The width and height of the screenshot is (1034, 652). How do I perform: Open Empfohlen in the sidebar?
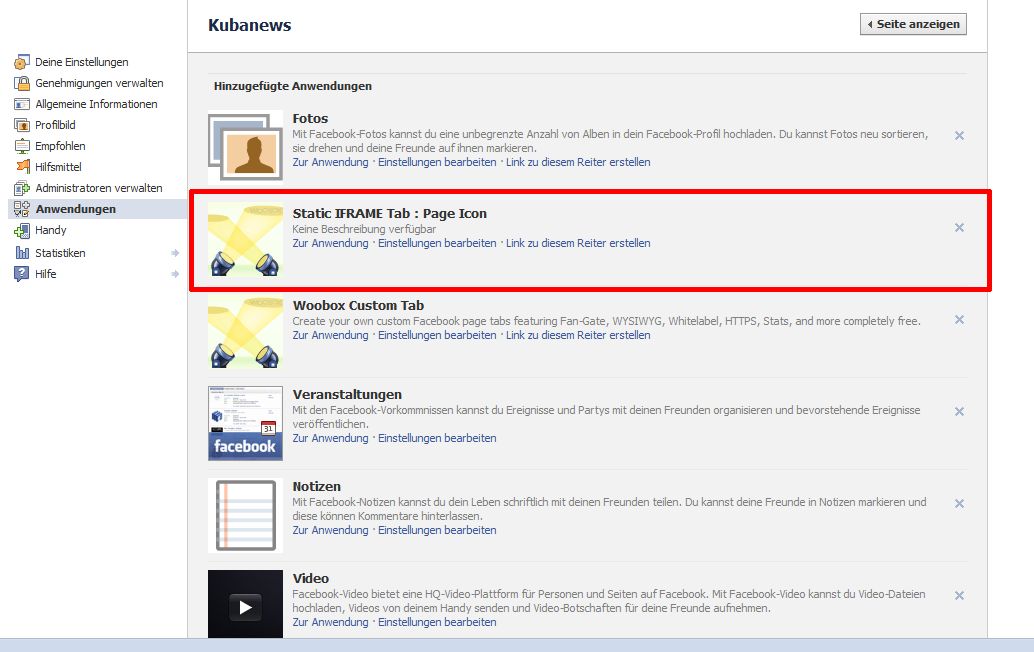coord(60,146)
